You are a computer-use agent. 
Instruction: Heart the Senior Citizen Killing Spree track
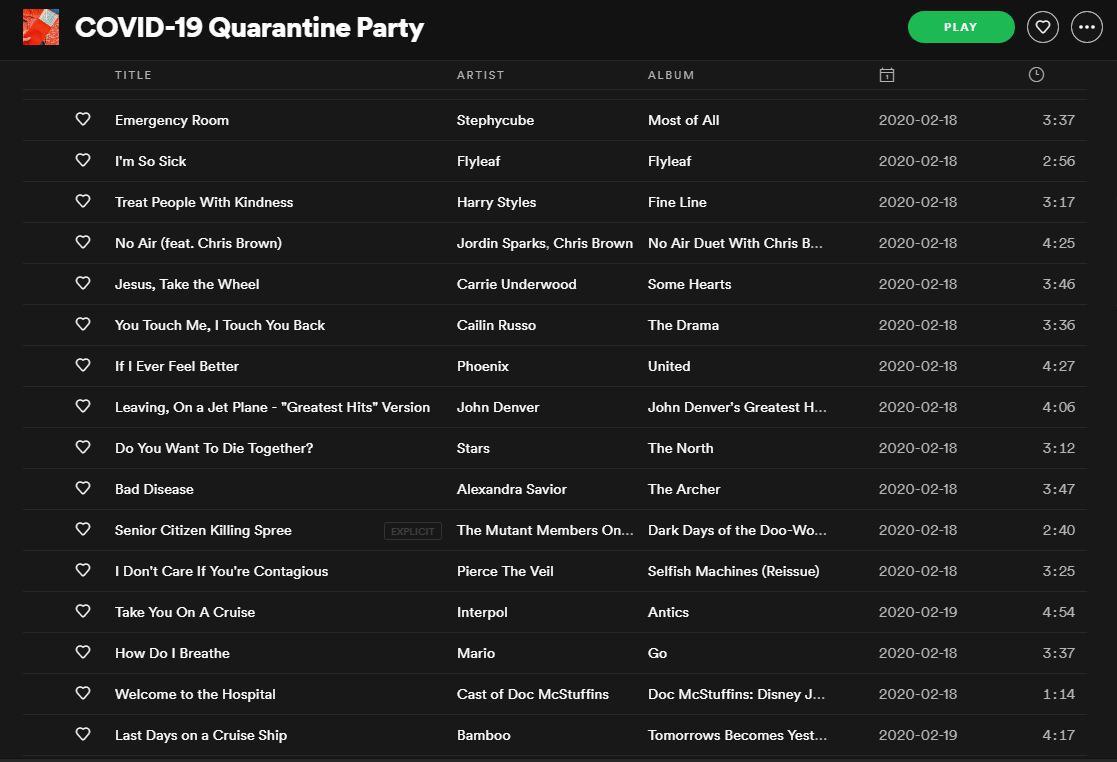click(x=83, y=529)
